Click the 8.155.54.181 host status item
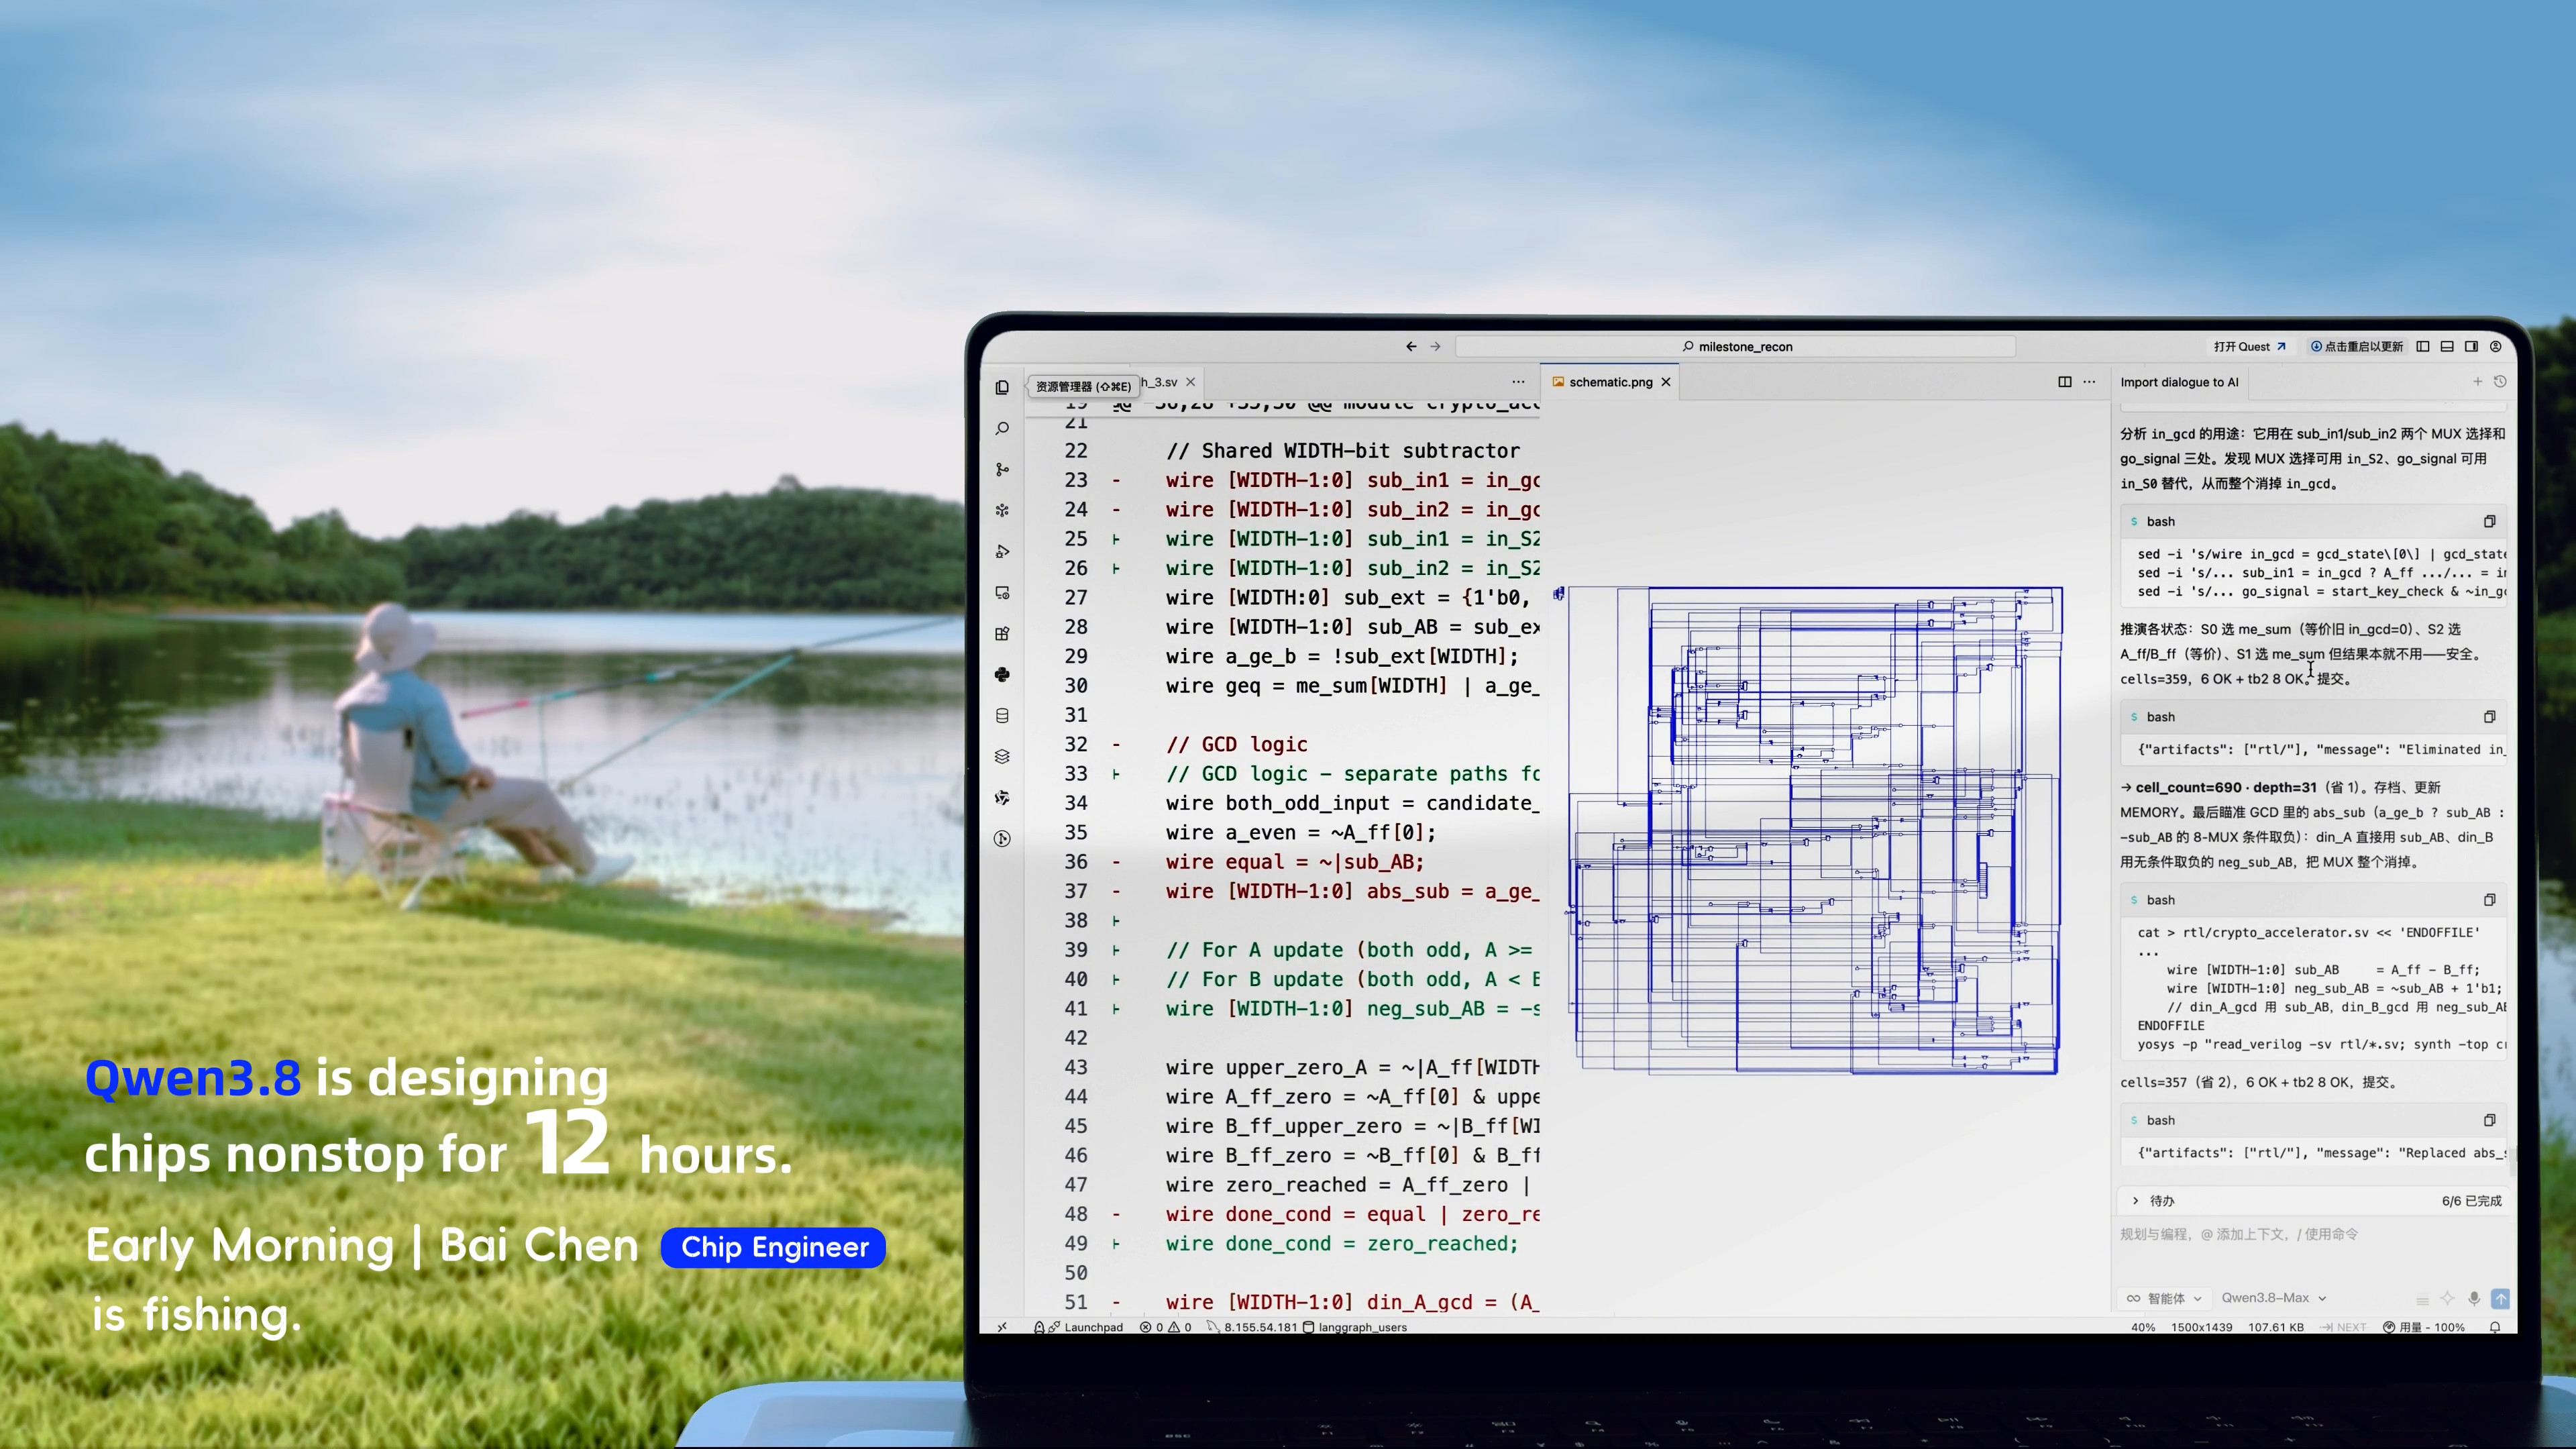 click(x=1252, y=1327)
